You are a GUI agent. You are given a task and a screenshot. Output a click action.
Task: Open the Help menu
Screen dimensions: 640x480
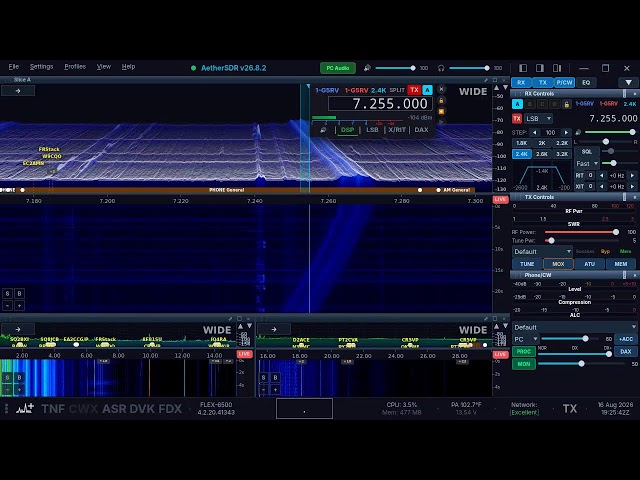coord(128,67)
